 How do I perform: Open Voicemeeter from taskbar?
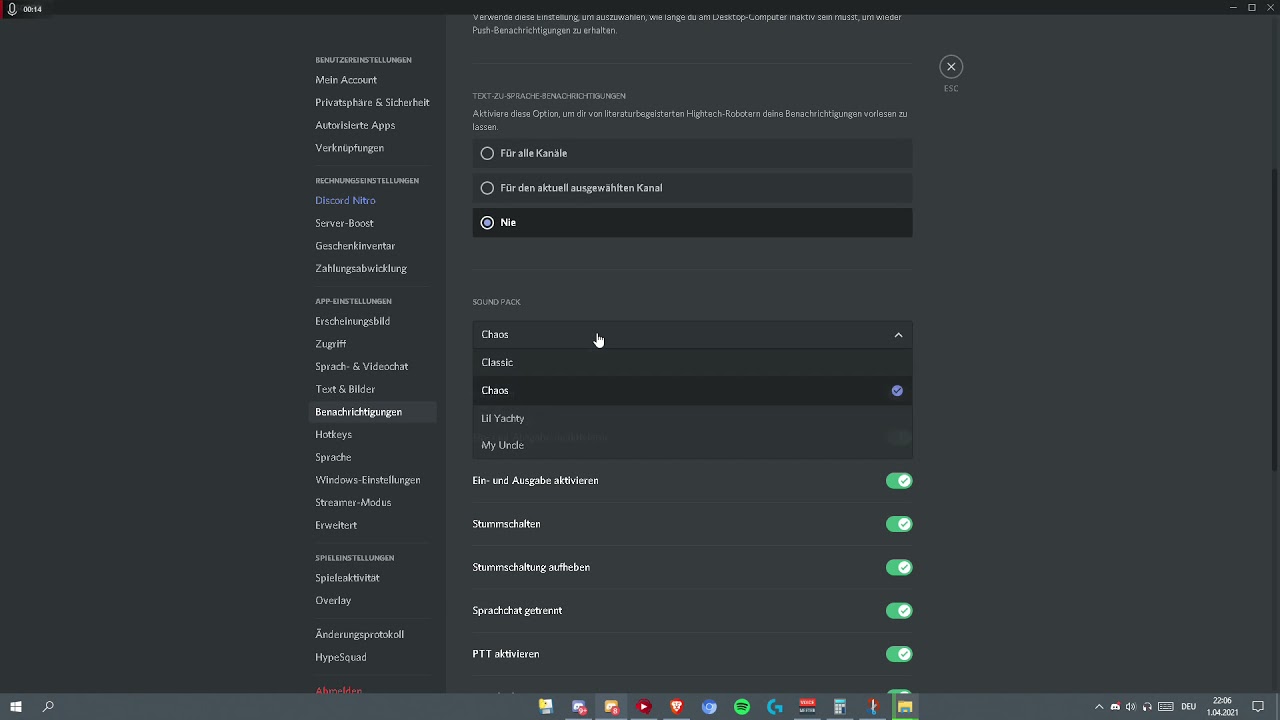pos(807,707)
